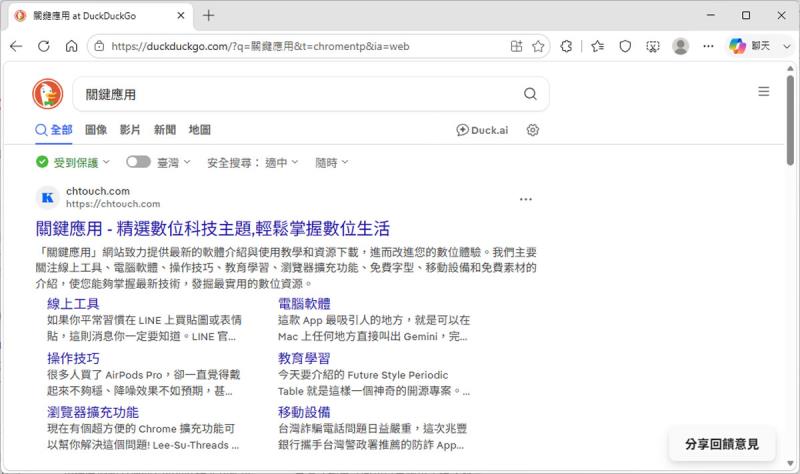Open browser Settings and more ellipsis
The height and width of the screenshot is (474, 800).
click(708, 46)
